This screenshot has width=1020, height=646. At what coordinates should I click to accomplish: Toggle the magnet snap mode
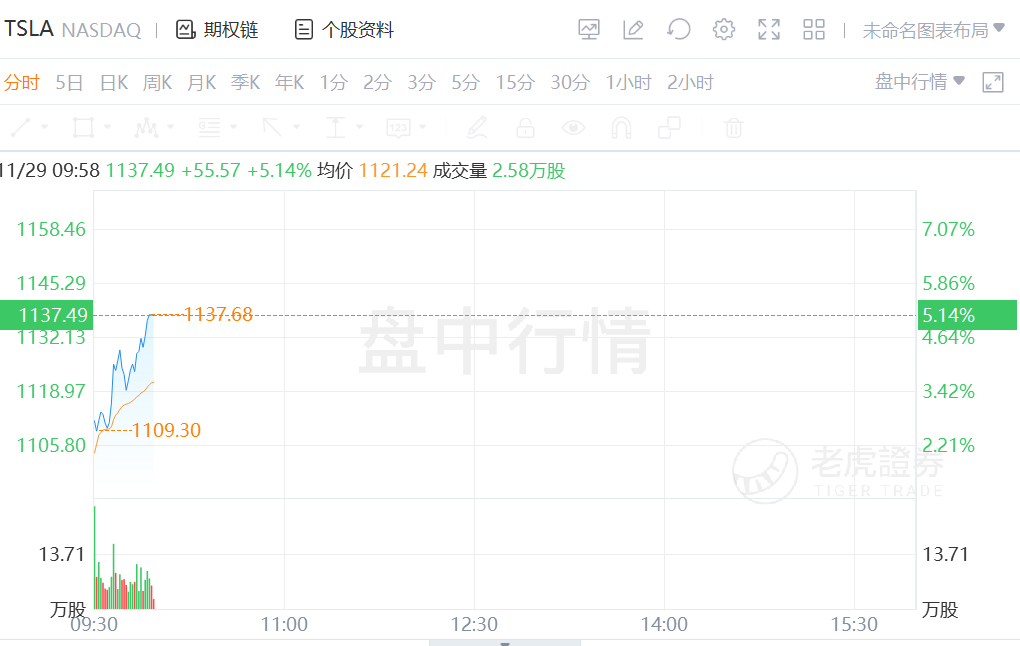pos(621,128)
